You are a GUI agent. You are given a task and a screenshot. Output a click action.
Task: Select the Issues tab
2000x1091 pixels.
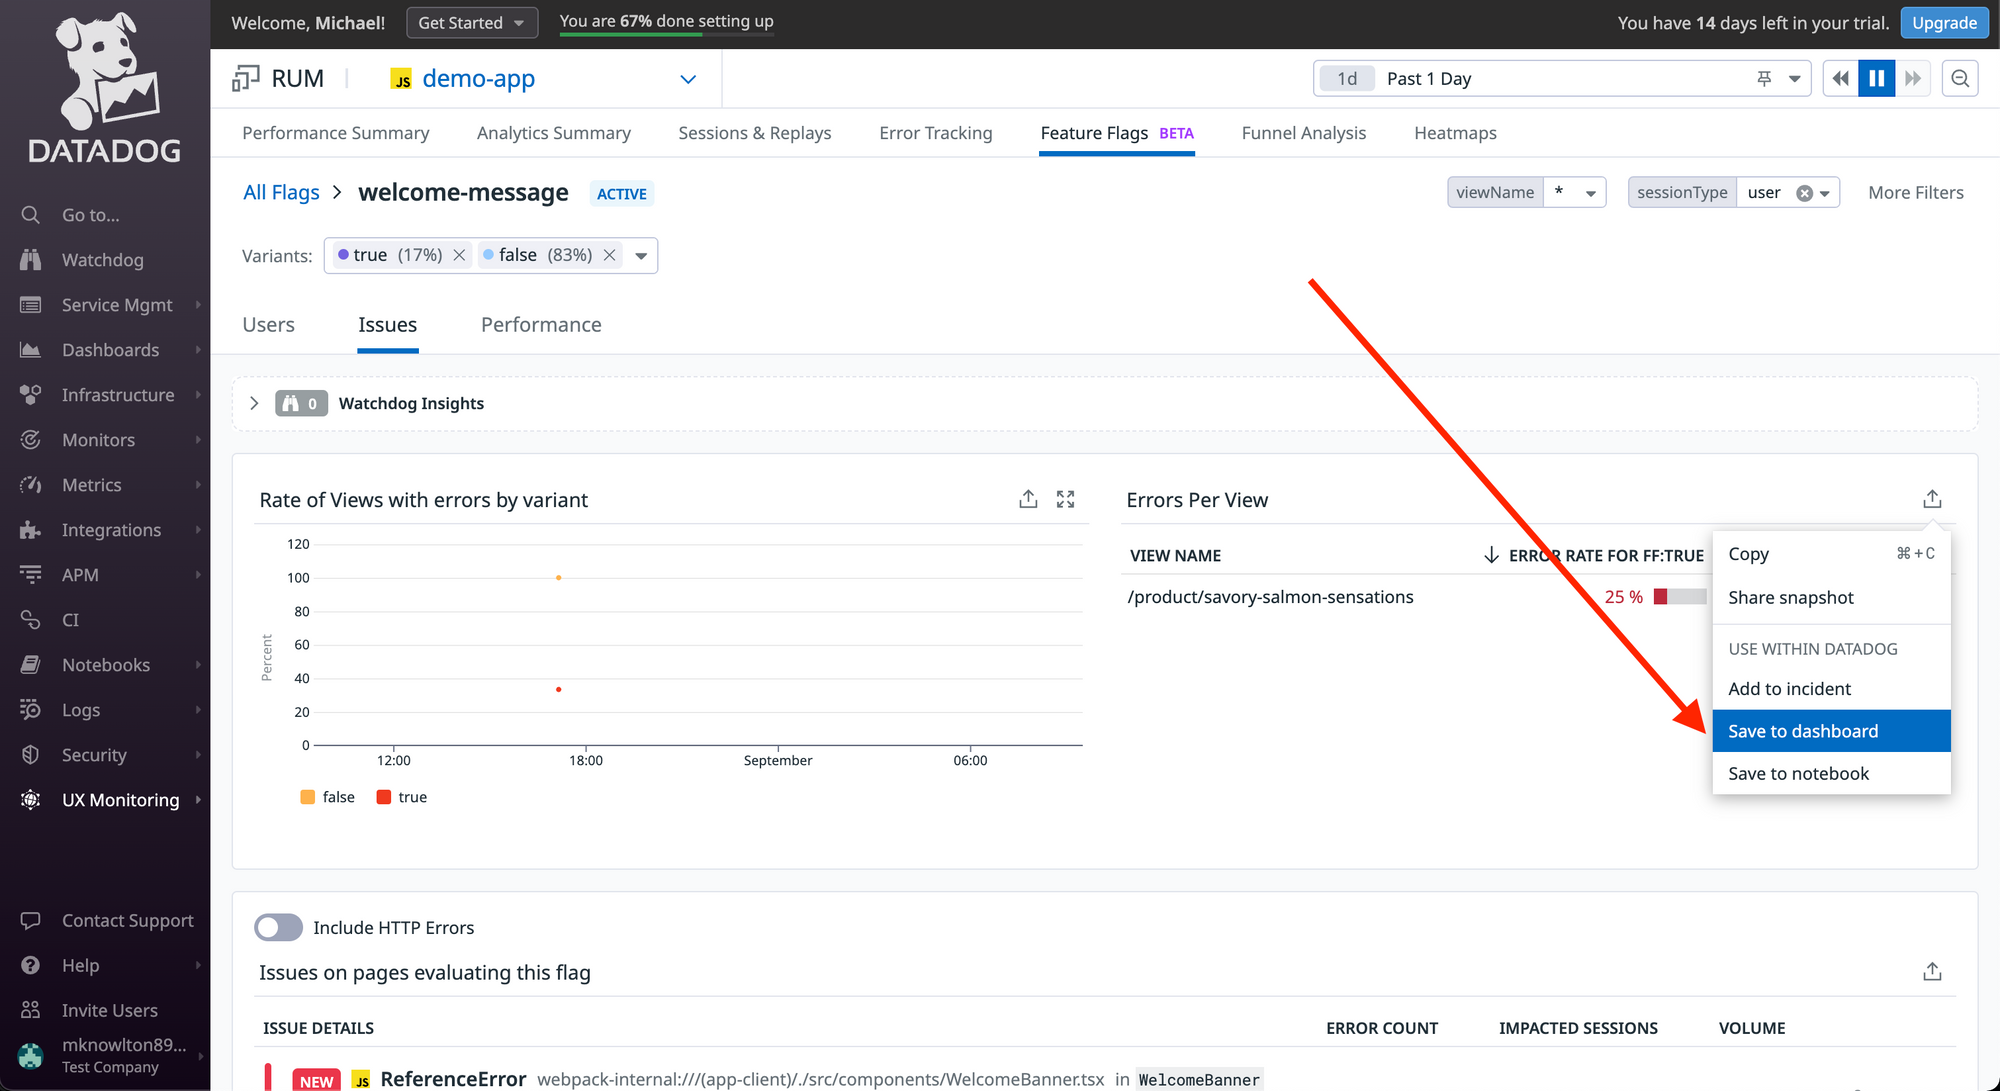coord(387,324)
